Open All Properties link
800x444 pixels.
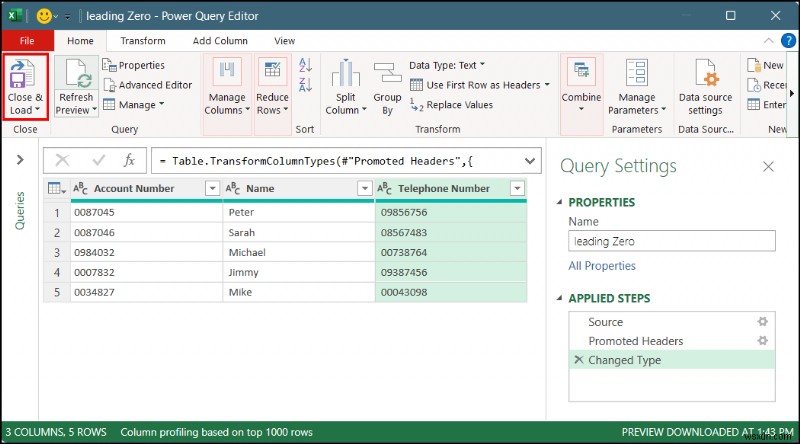click(602, 266)
